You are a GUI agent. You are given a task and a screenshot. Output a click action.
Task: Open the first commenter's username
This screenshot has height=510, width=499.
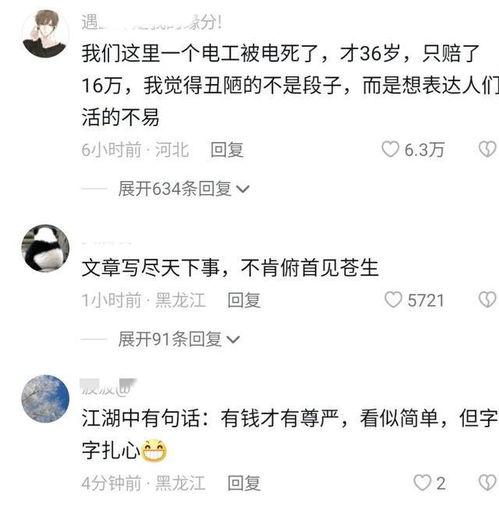[152, 23]
